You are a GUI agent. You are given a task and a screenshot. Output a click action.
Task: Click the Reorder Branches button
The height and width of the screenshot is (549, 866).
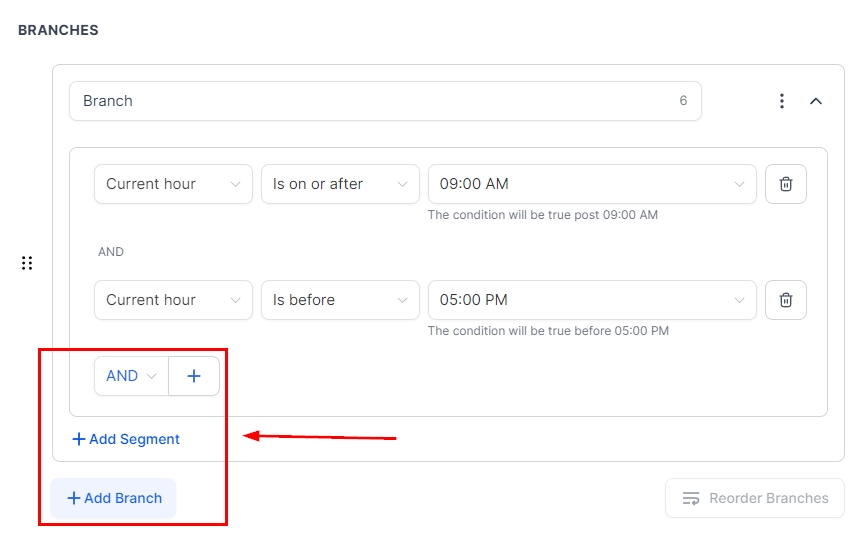(755, 498)
